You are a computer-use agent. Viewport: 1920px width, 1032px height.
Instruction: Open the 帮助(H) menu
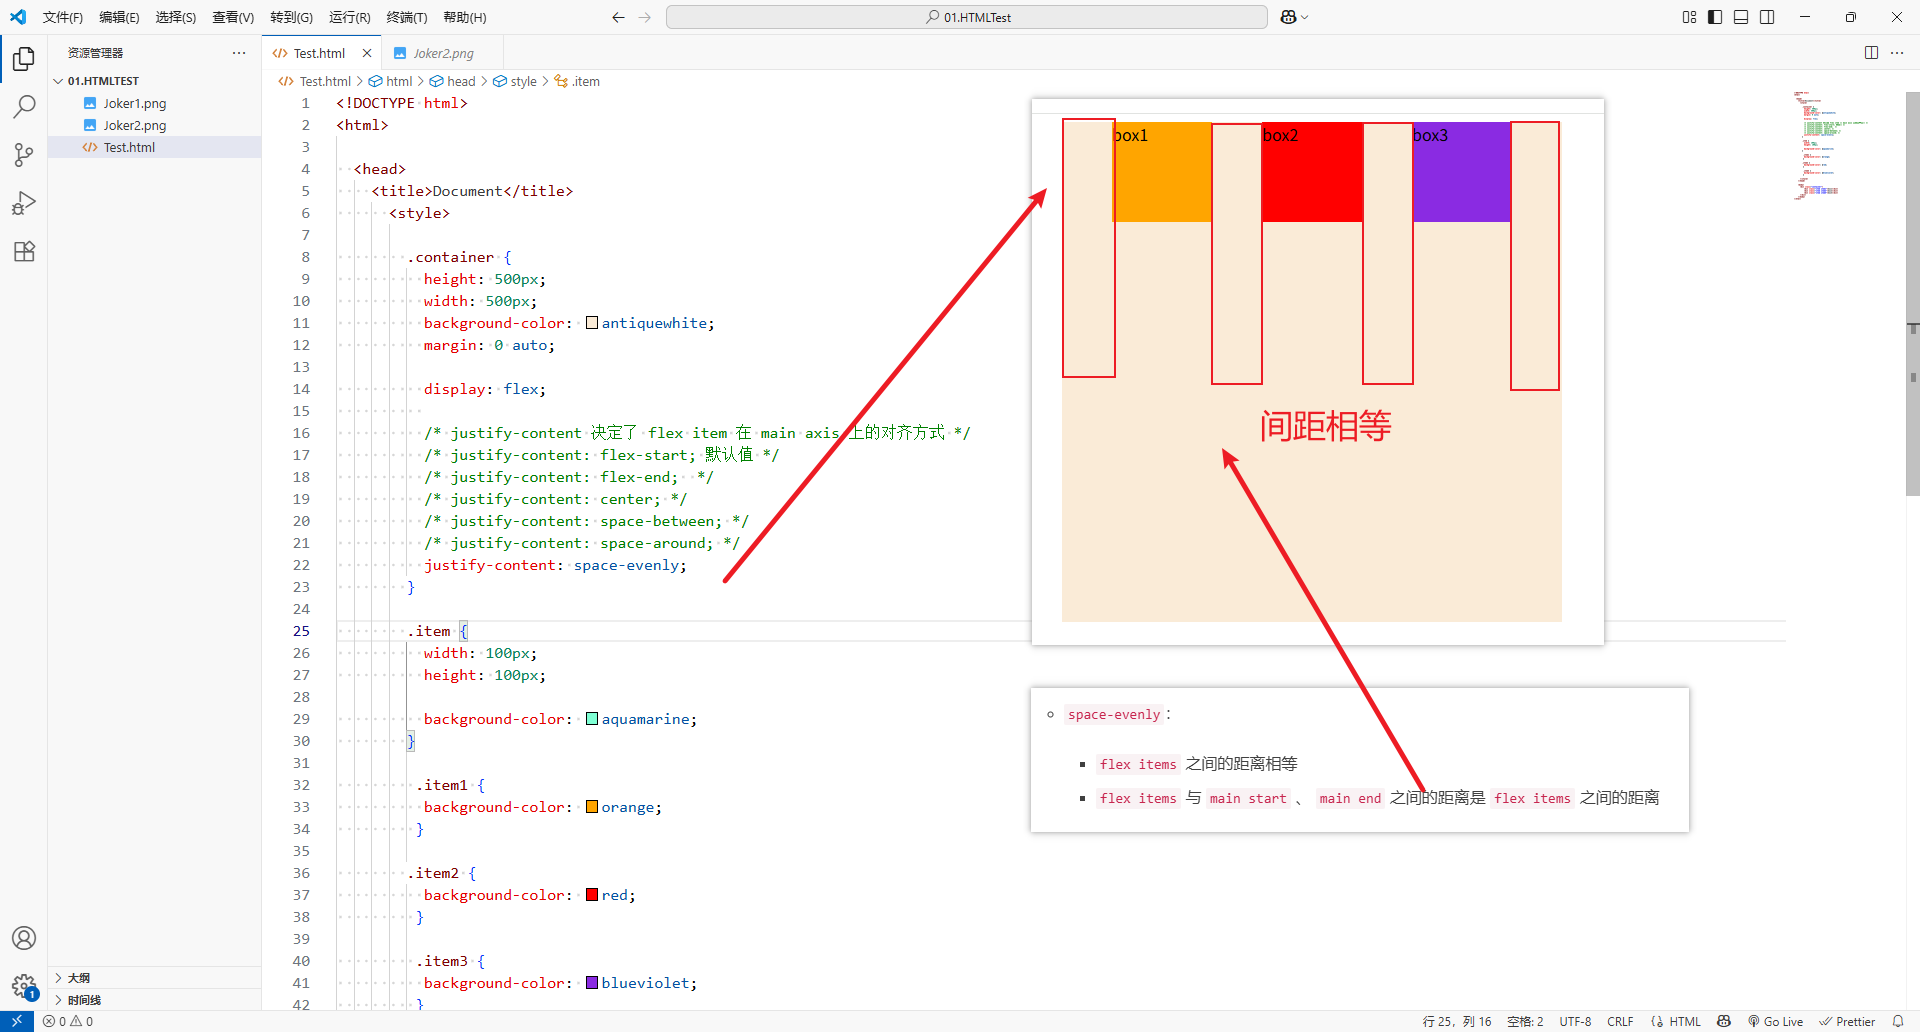pyautogui.click(x=465, y=17)
